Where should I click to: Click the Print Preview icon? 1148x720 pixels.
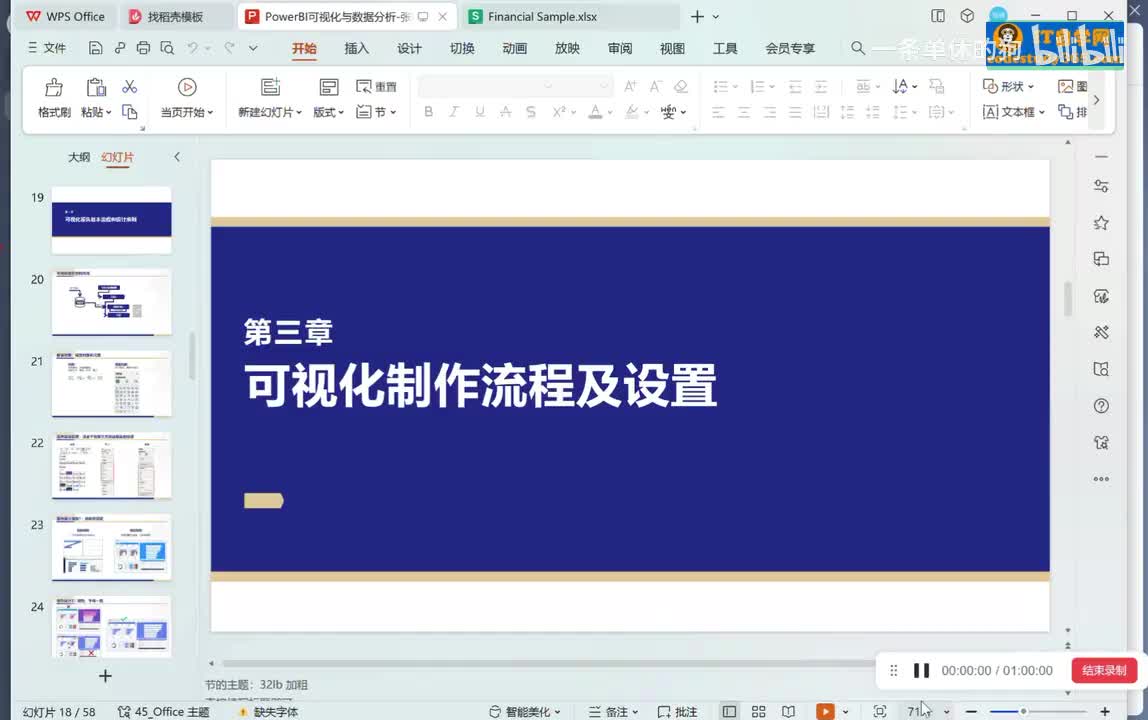[168, 48]
